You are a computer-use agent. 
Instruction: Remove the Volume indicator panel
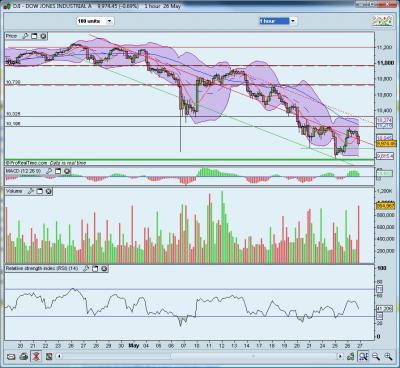pyautogui.click(x=49, y=191)
